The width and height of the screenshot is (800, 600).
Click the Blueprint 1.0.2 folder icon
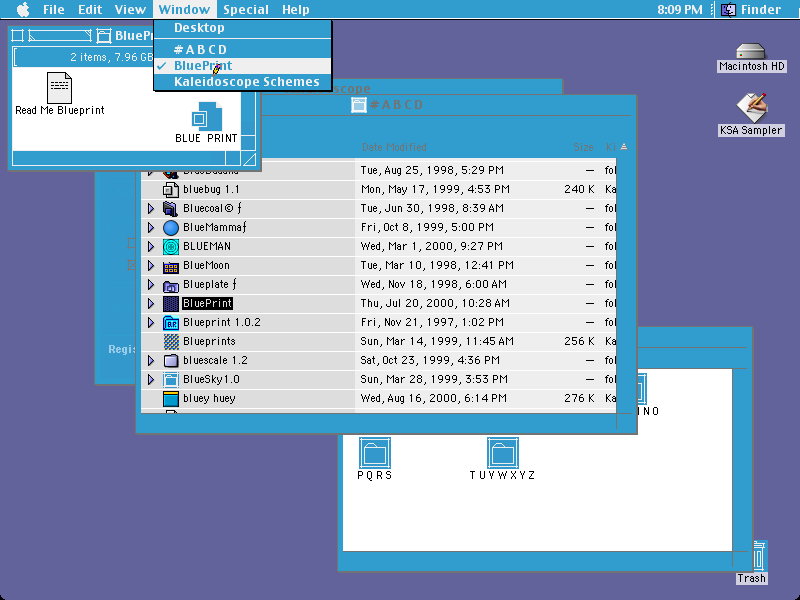[170, 322]
